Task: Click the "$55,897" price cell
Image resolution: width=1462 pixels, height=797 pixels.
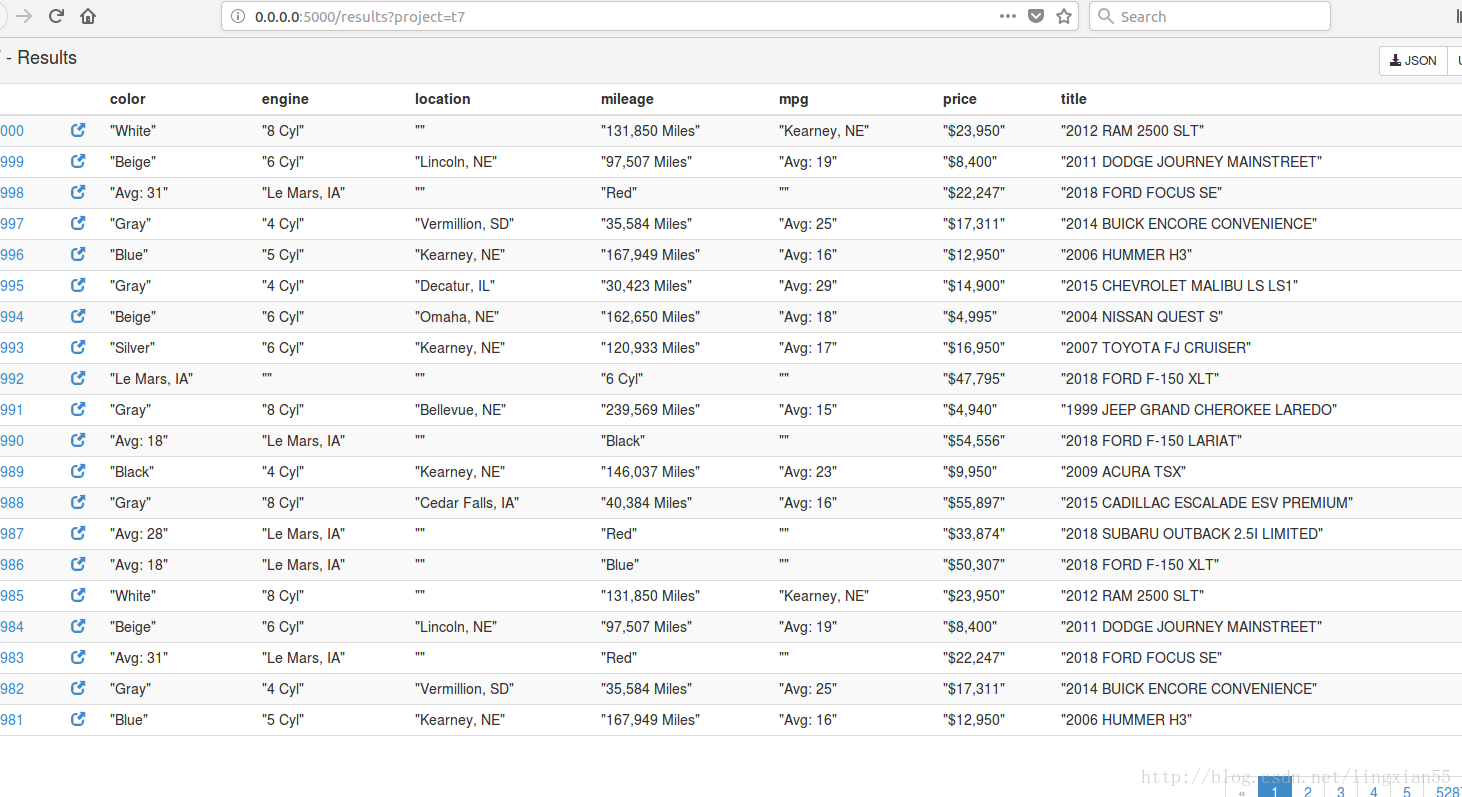Action: pyautogui.click(x=974, y=503)
